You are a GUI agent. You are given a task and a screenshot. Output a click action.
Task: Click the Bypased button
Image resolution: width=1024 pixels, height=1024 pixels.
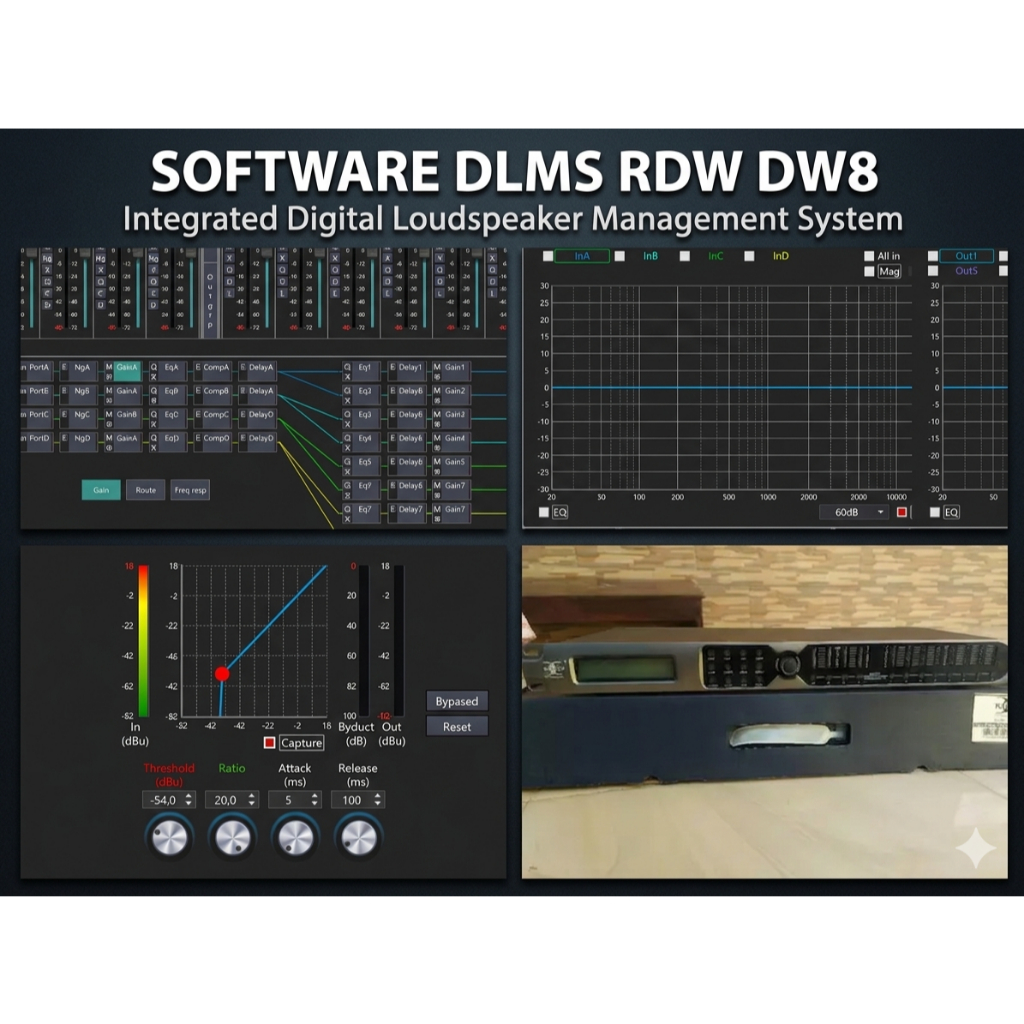click(456, 701)
